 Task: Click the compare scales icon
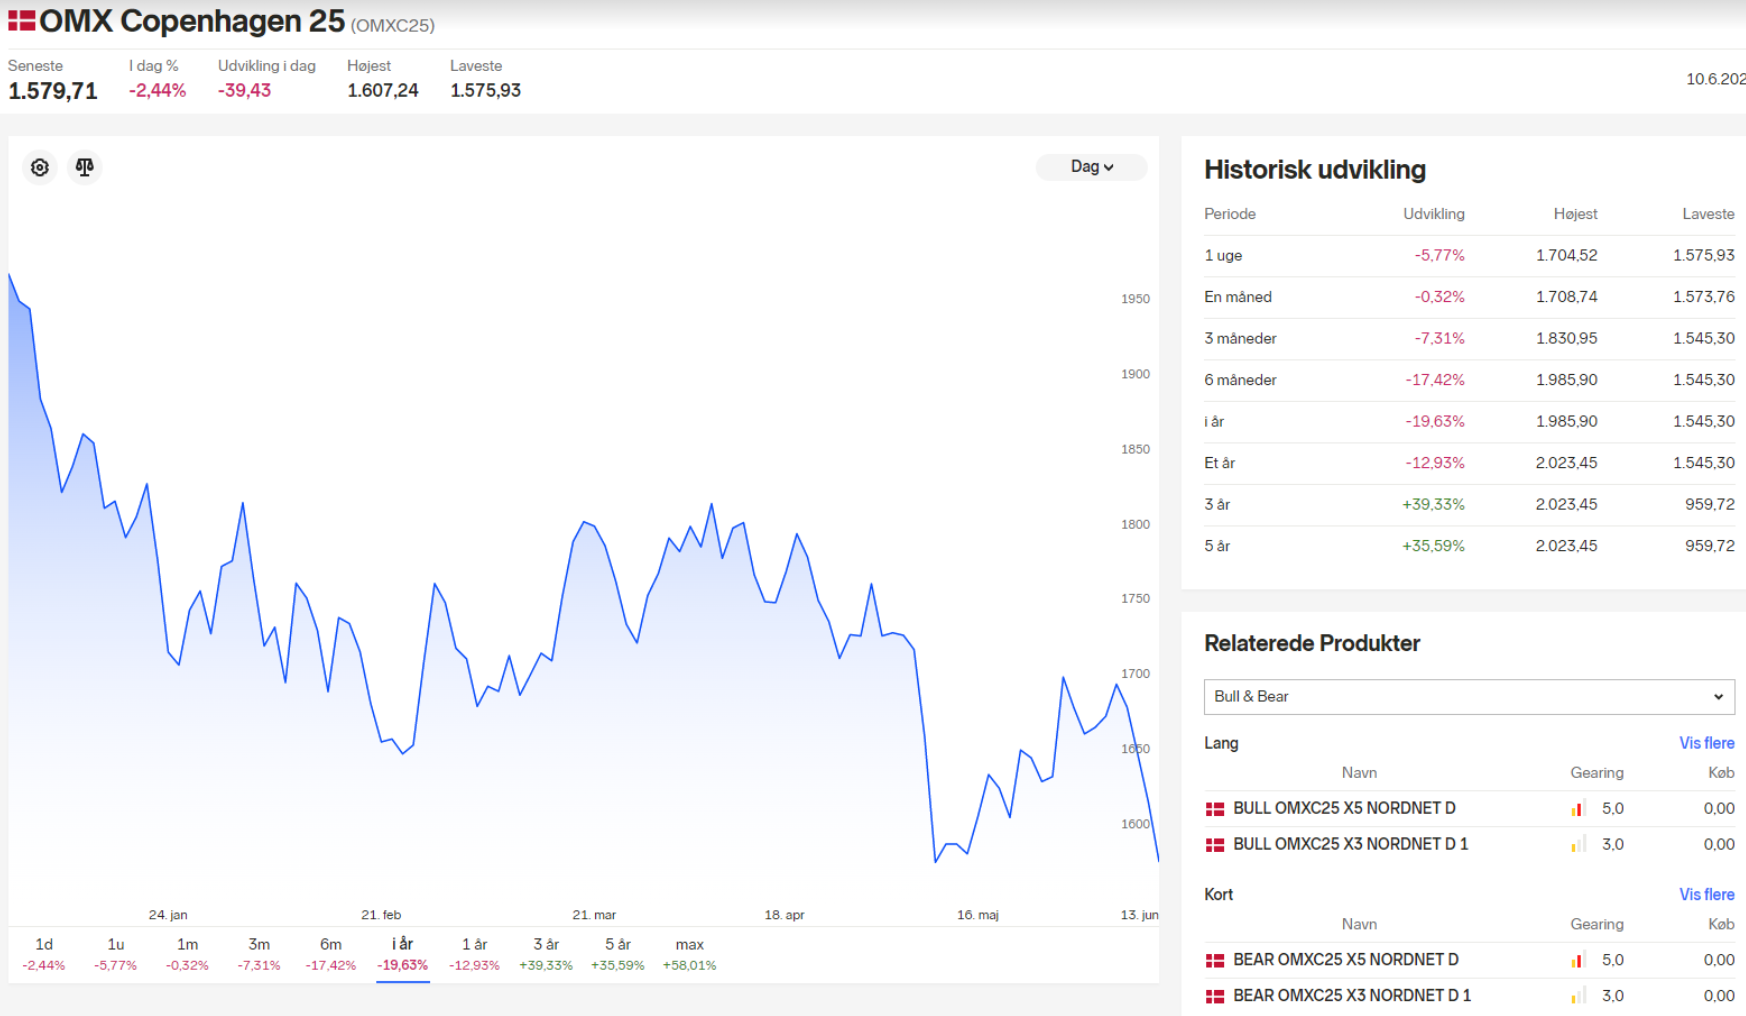(85, 167)
